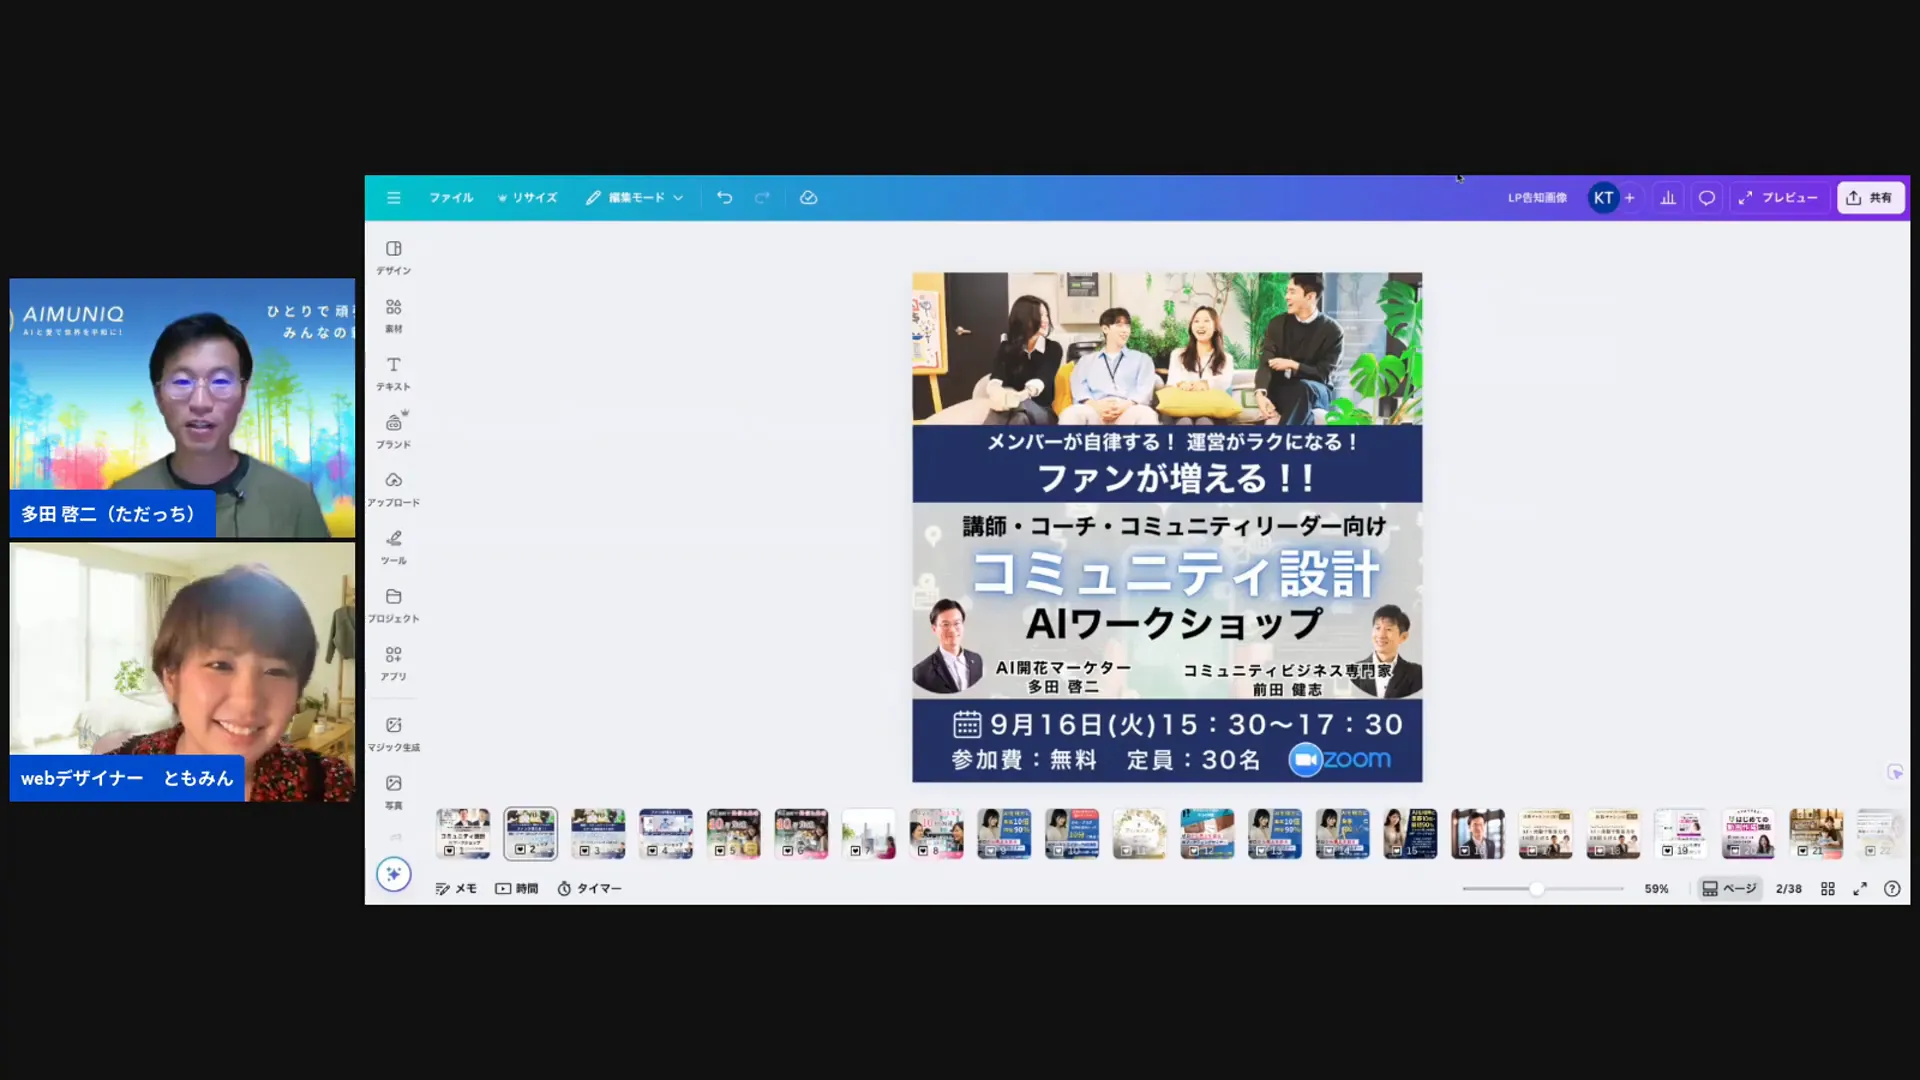
Task: Open the 59% zoom level dropdown
Action: coord(1657,888)
